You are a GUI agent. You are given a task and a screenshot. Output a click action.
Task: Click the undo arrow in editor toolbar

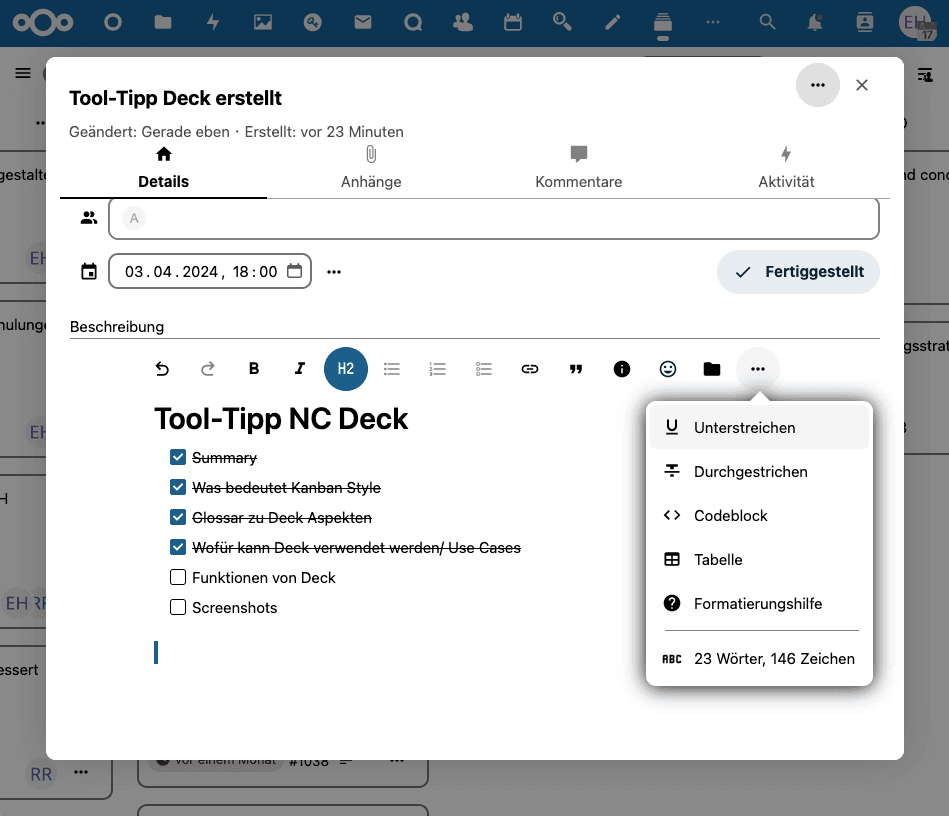pos(162,369)
